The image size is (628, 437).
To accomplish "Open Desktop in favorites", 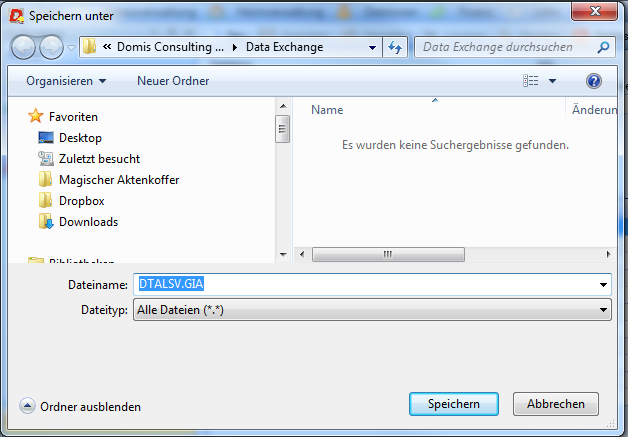I will point(80,138).
